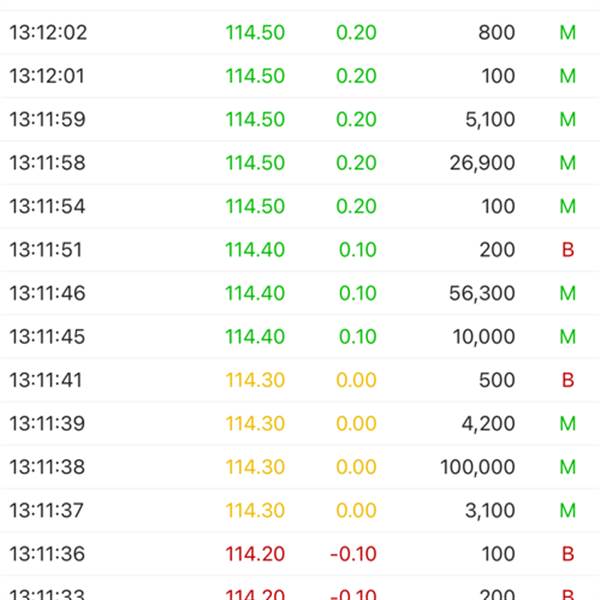Tap green M marker at 13:11:46

568,293
